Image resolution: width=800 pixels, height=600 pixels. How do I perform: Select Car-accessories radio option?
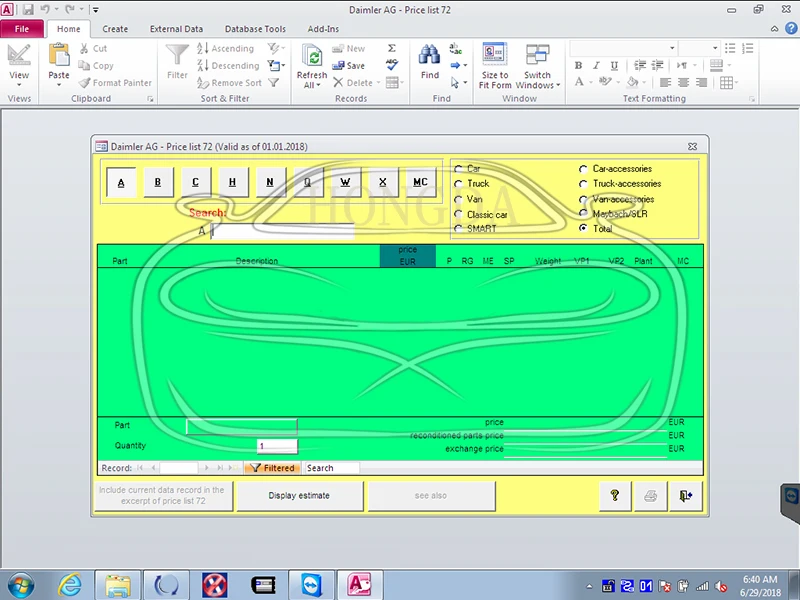coord(583,169)
